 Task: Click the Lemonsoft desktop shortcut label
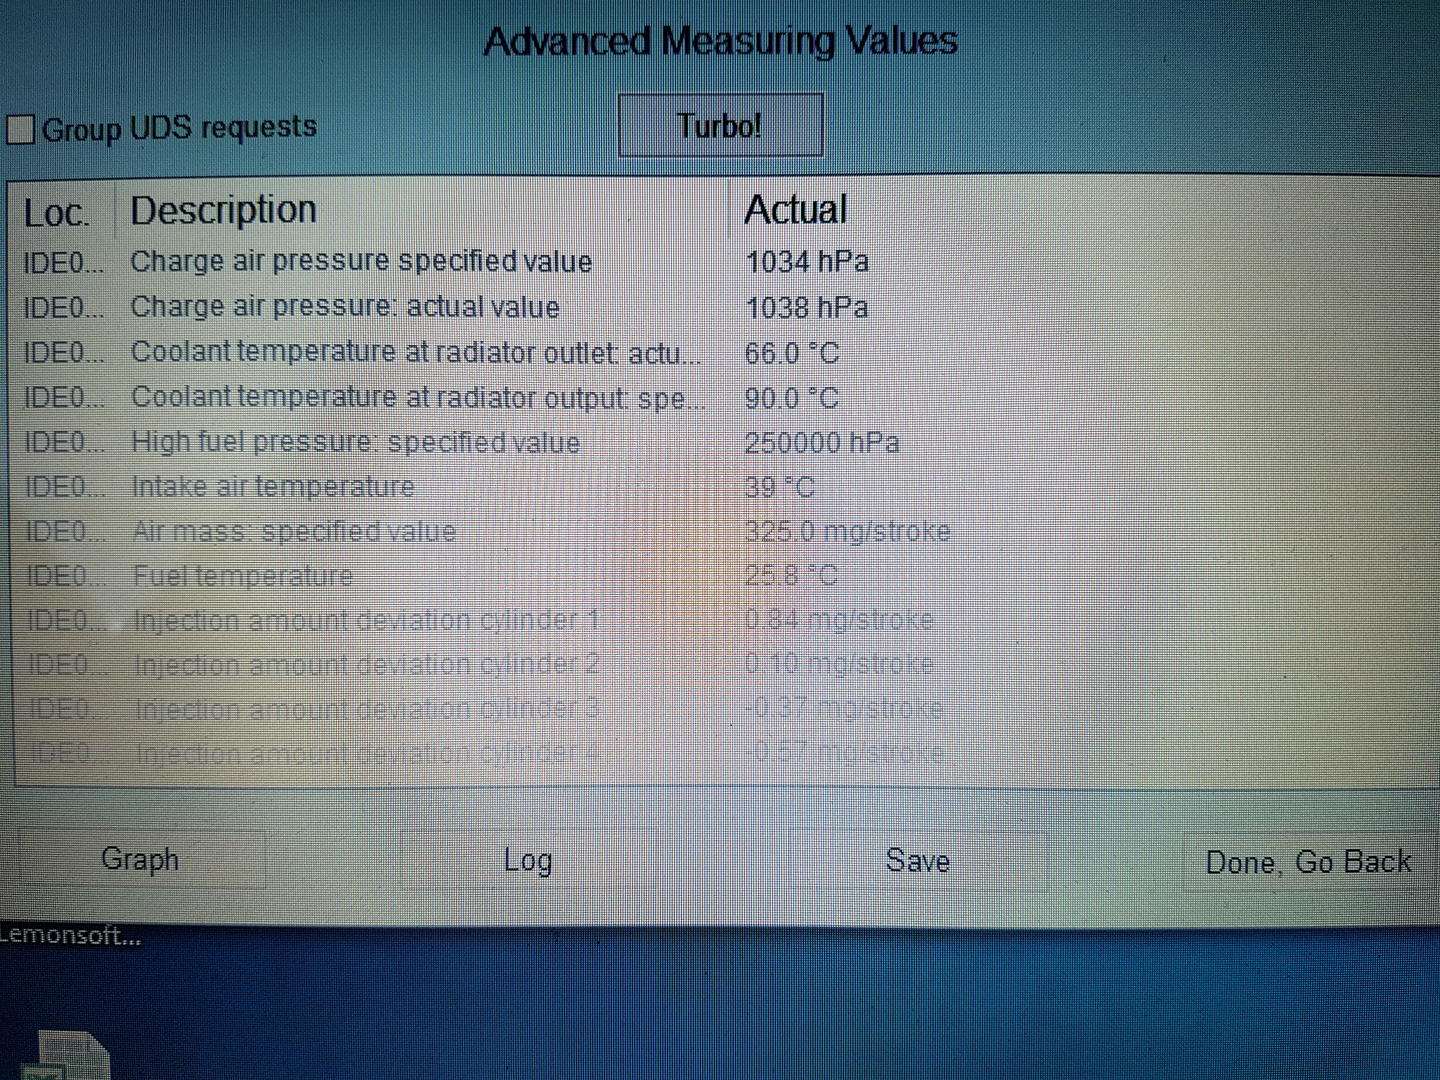point(70,937)
